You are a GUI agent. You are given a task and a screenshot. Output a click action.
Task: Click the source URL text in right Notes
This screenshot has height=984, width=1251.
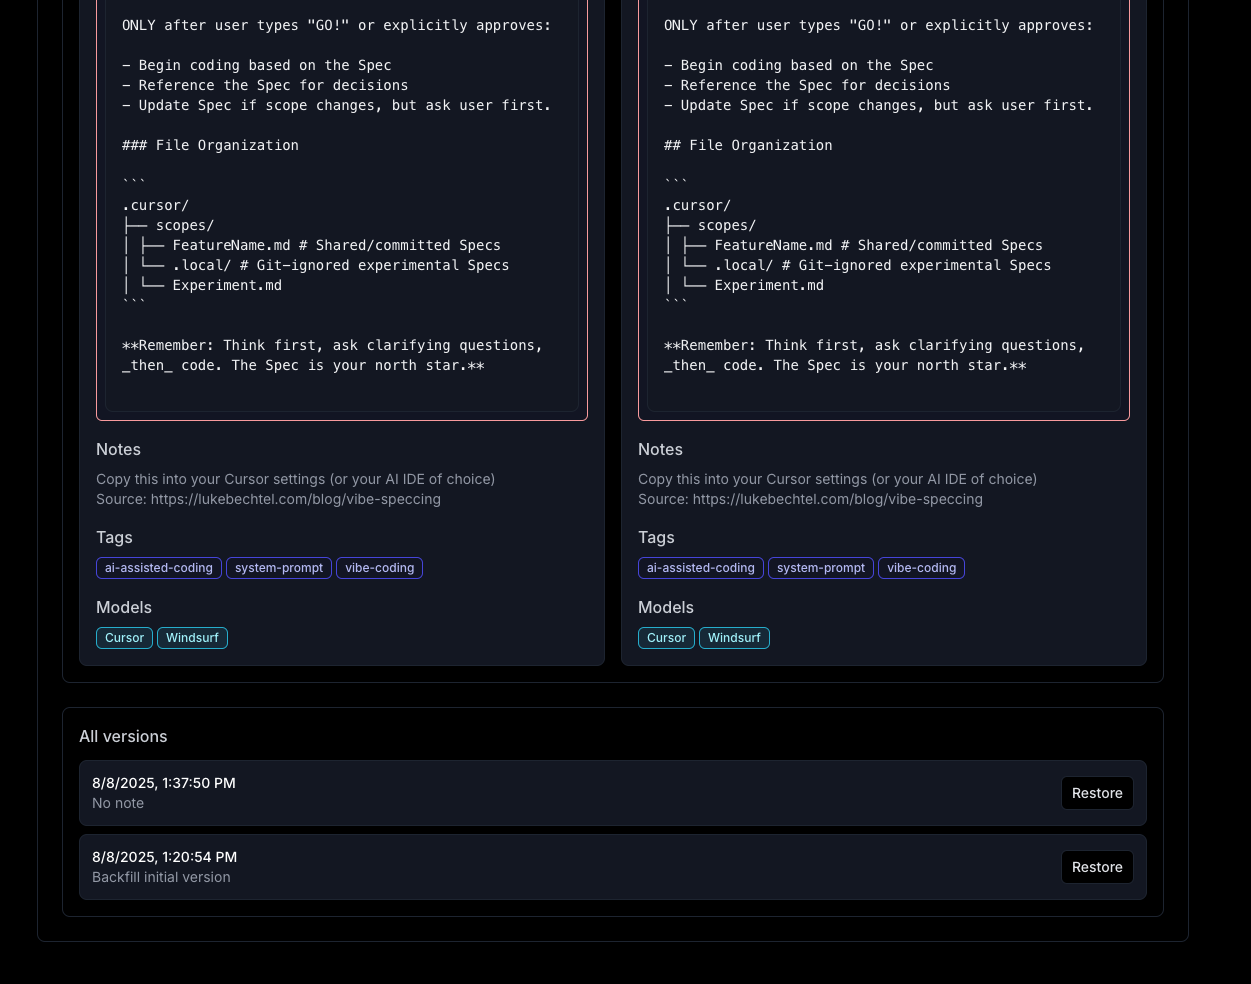pyautogui.click(x=838, y=499)
